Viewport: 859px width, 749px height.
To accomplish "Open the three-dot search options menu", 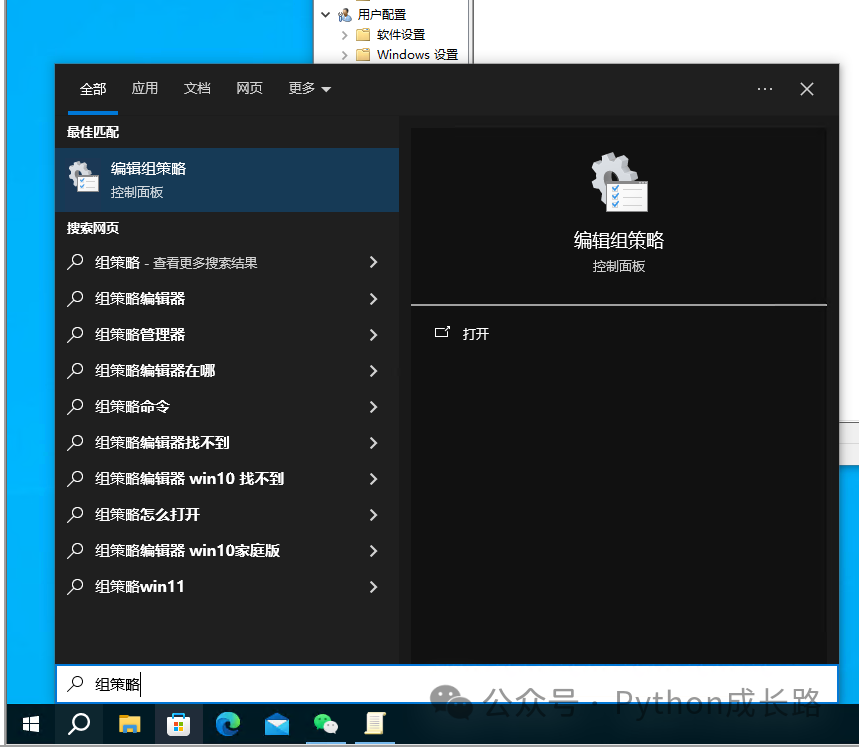I will pos(765,89).
